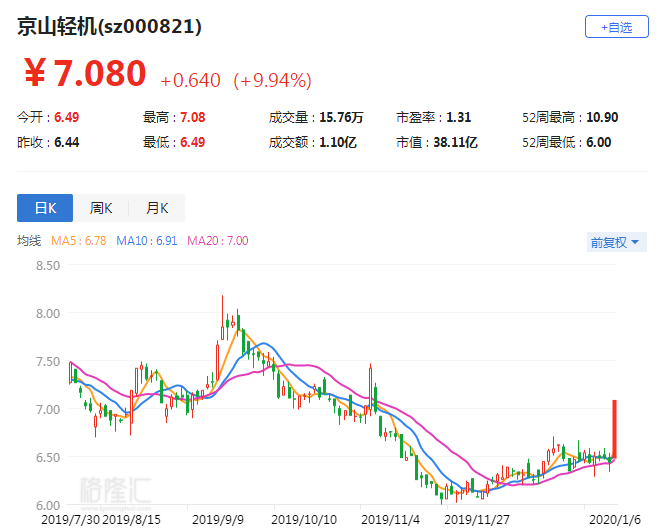
Task: Click the 2019/11/4 date axis label
Action: pos(390,520)
